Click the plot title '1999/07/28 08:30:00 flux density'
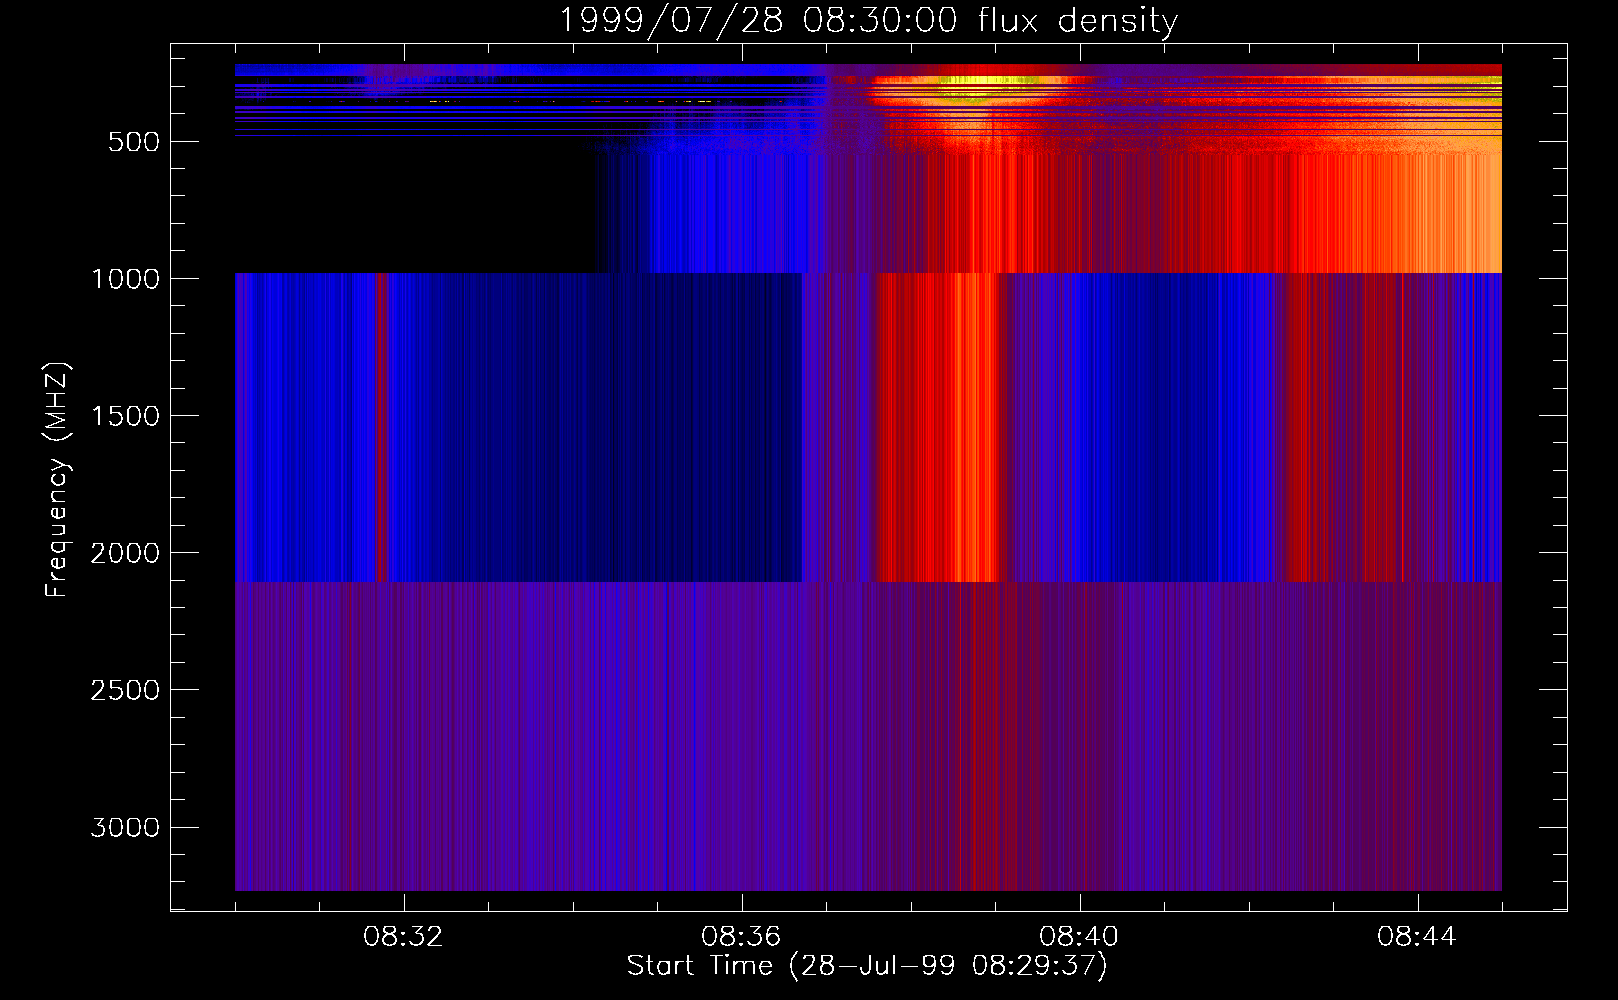1618x1000 pixels. pos(868,20)
